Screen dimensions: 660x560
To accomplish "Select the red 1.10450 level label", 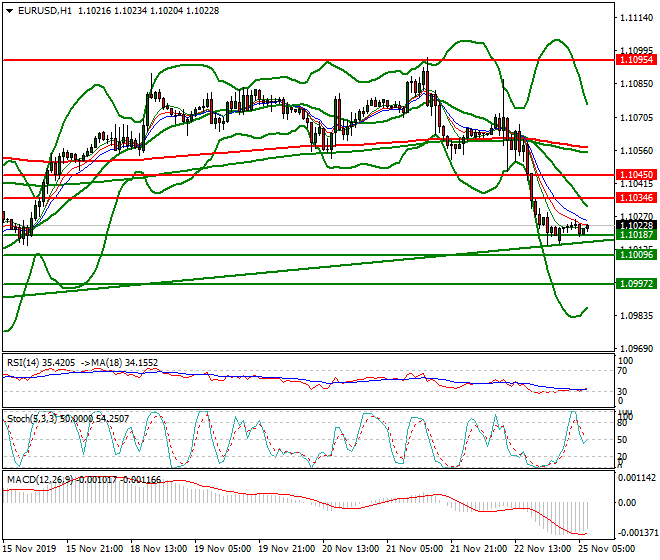I will click(636, 174).
